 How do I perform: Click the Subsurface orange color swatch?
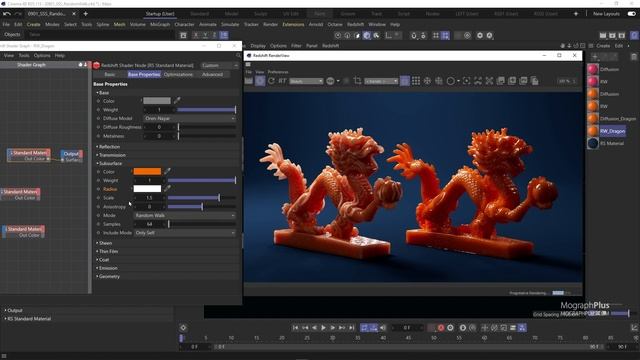147,171
